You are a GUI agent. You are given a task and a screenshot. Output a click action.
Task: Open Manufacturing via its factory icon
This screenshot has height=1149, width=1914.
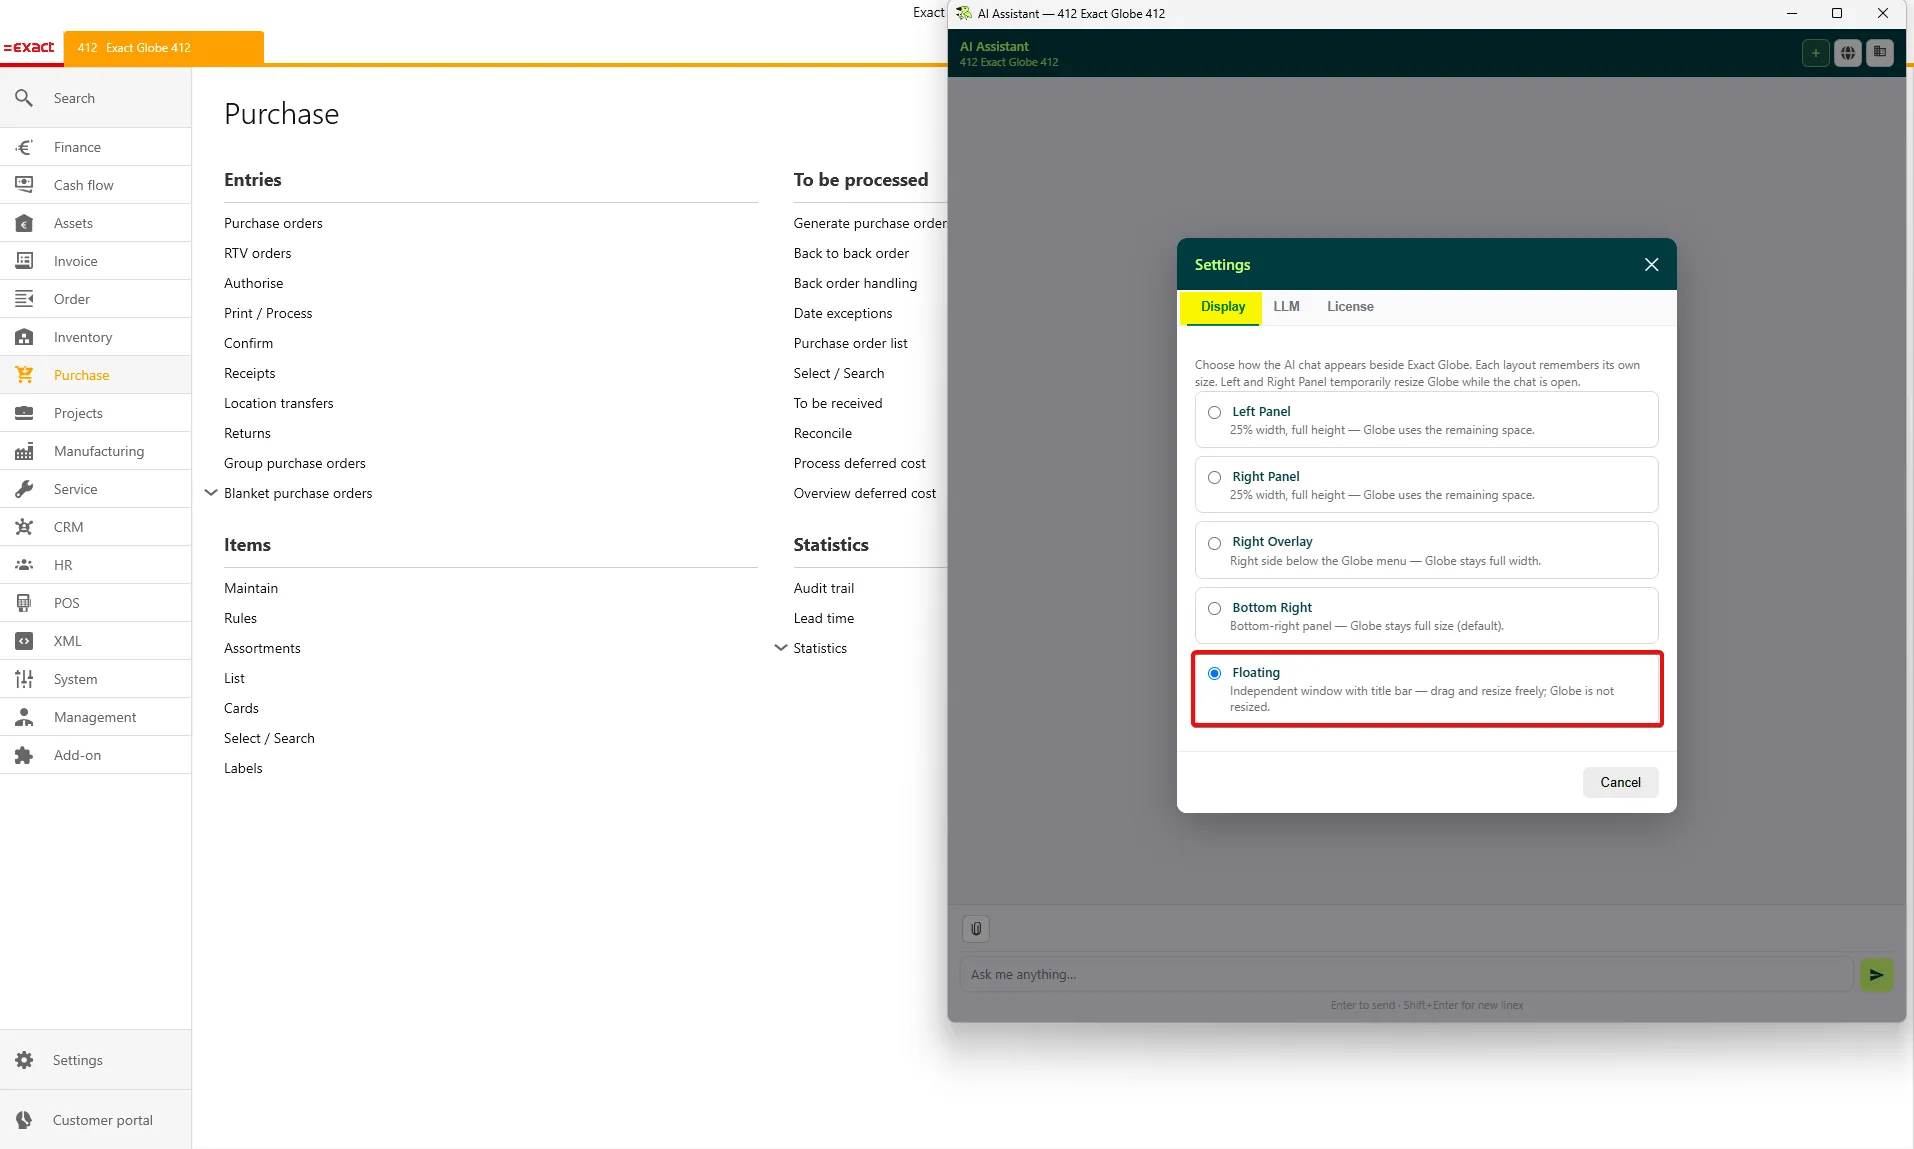coord(24,451)
